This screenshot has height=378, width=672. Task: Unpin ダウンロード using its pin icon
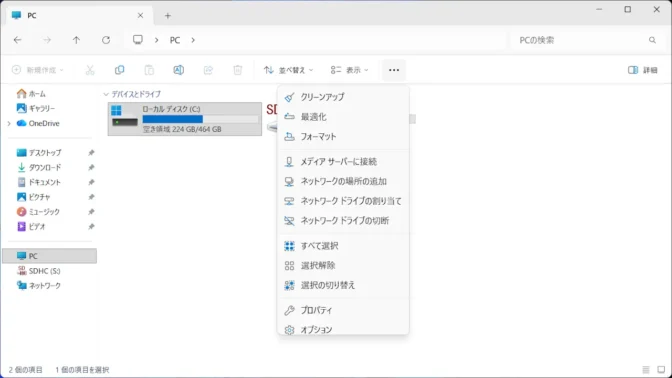click(x=91, y=168)
